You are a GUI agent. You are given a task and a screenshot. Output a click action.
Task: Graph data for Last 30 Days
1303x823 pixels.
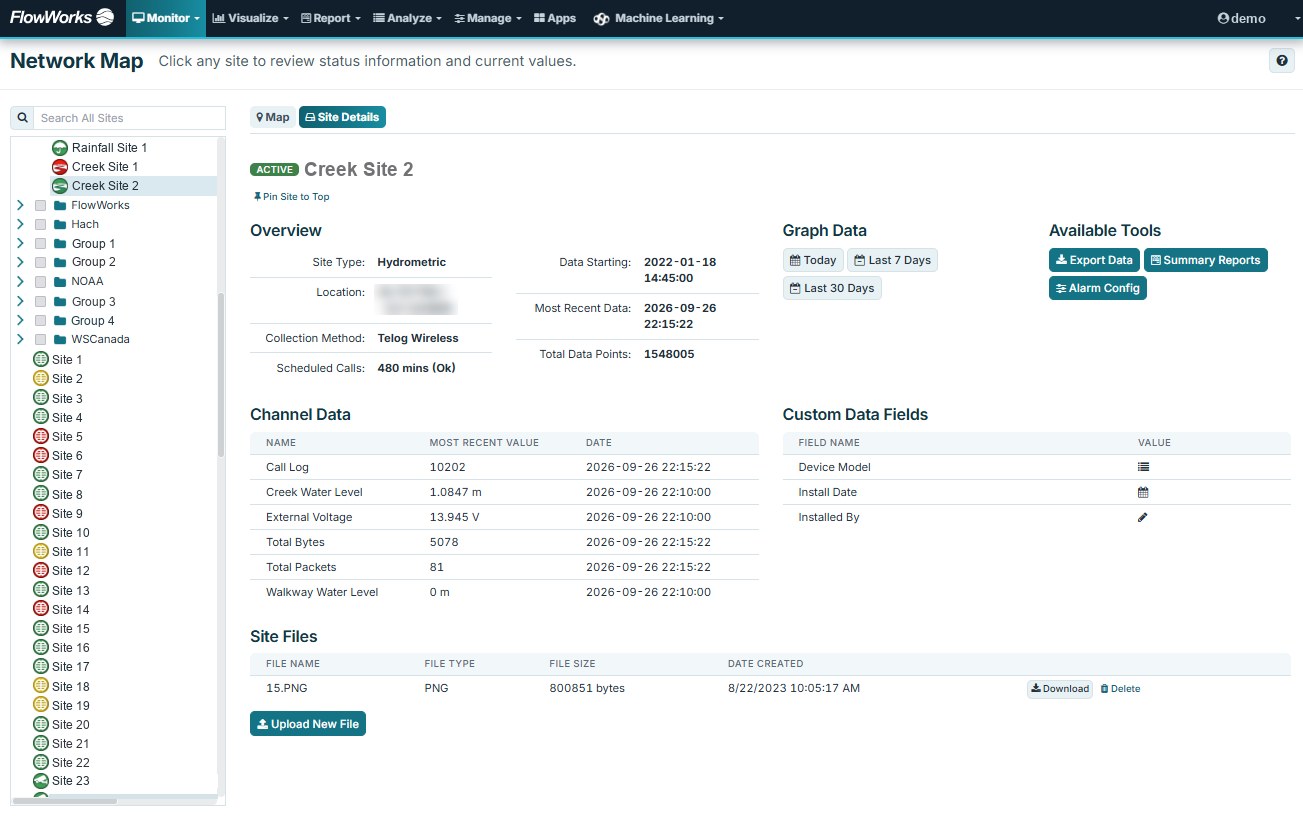point(832,288)
